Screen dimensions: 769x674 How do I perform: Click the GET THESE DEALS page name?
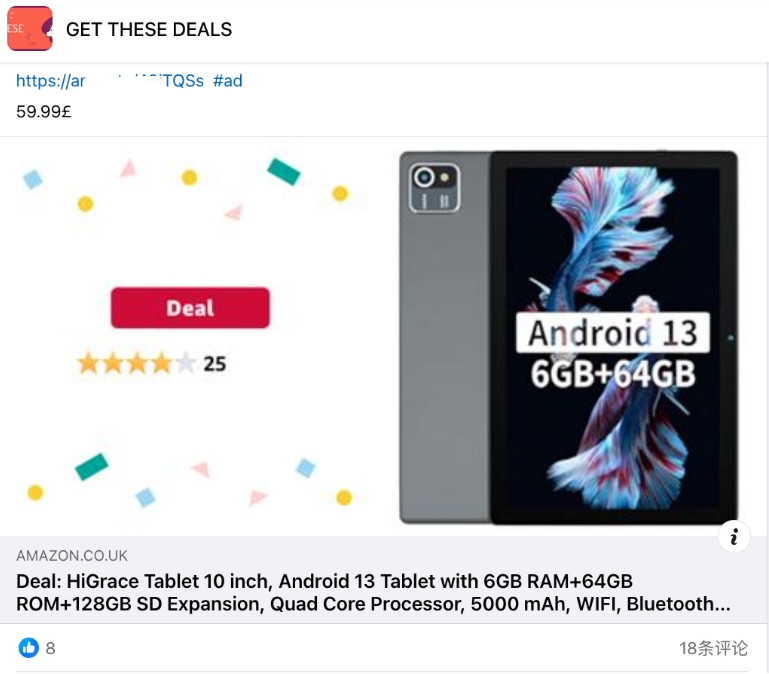coord(149,29)
